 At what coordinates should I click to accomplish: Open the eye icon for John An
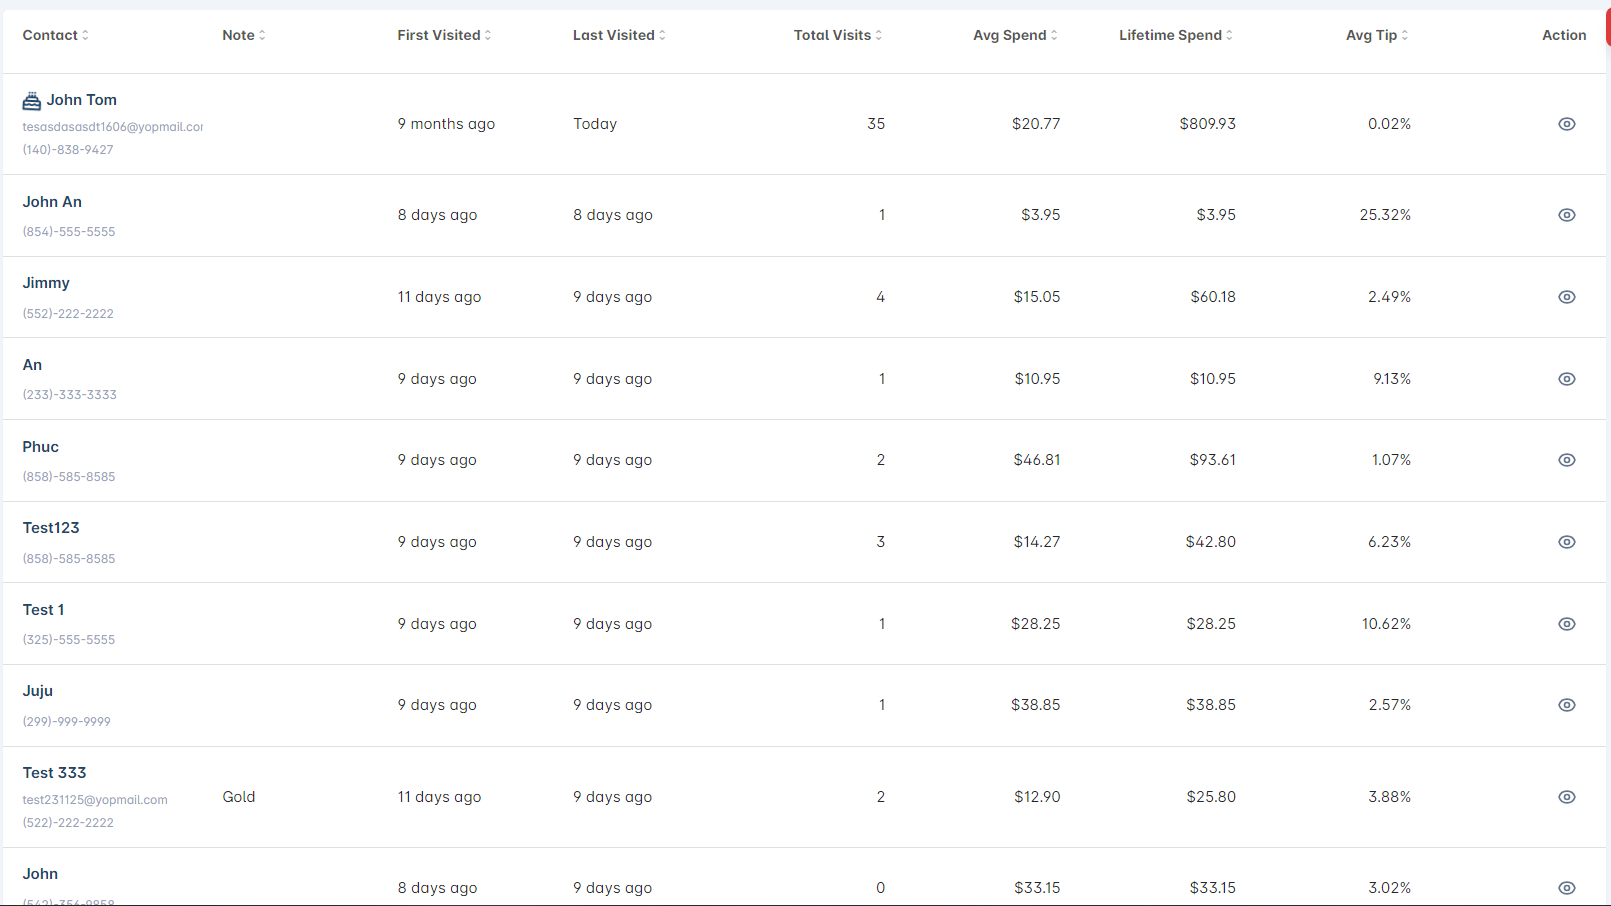point(1566,215)
